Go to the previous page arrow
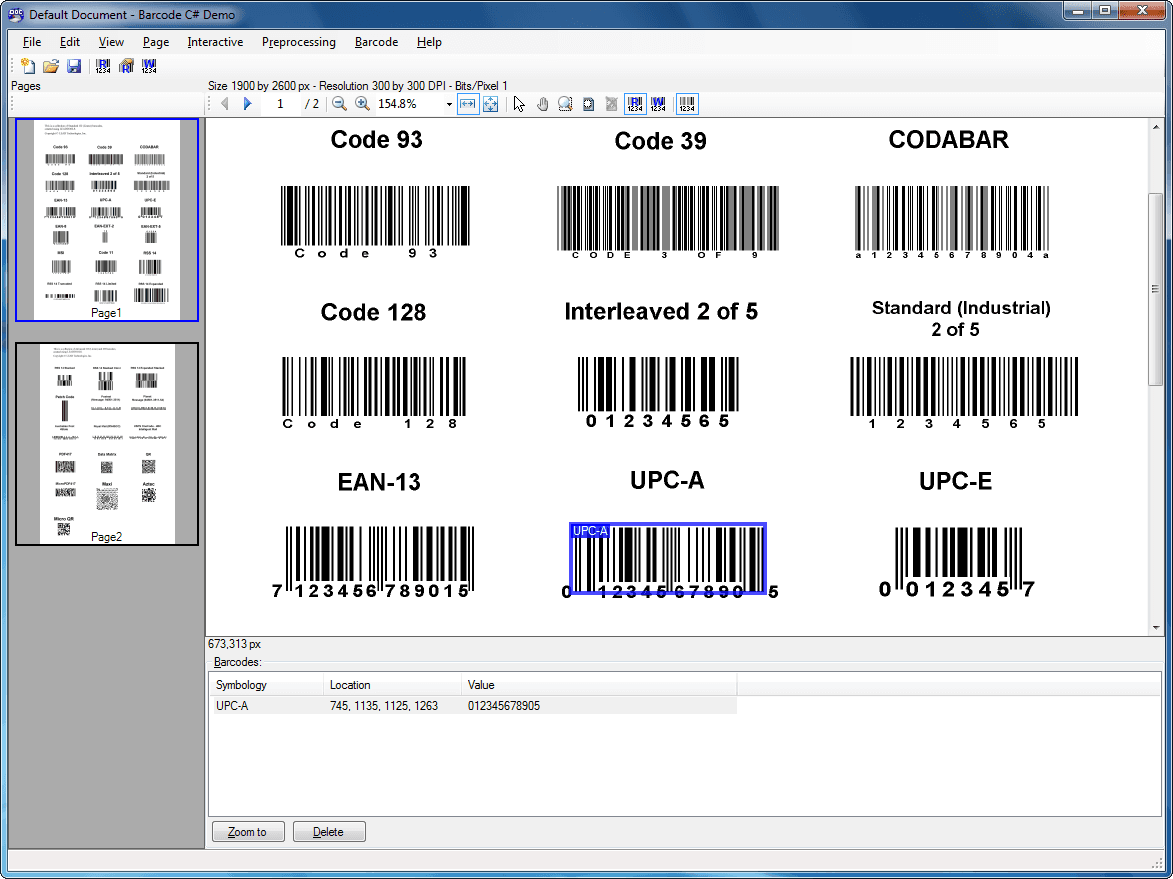1173x879 pixels. pos(224,104)
